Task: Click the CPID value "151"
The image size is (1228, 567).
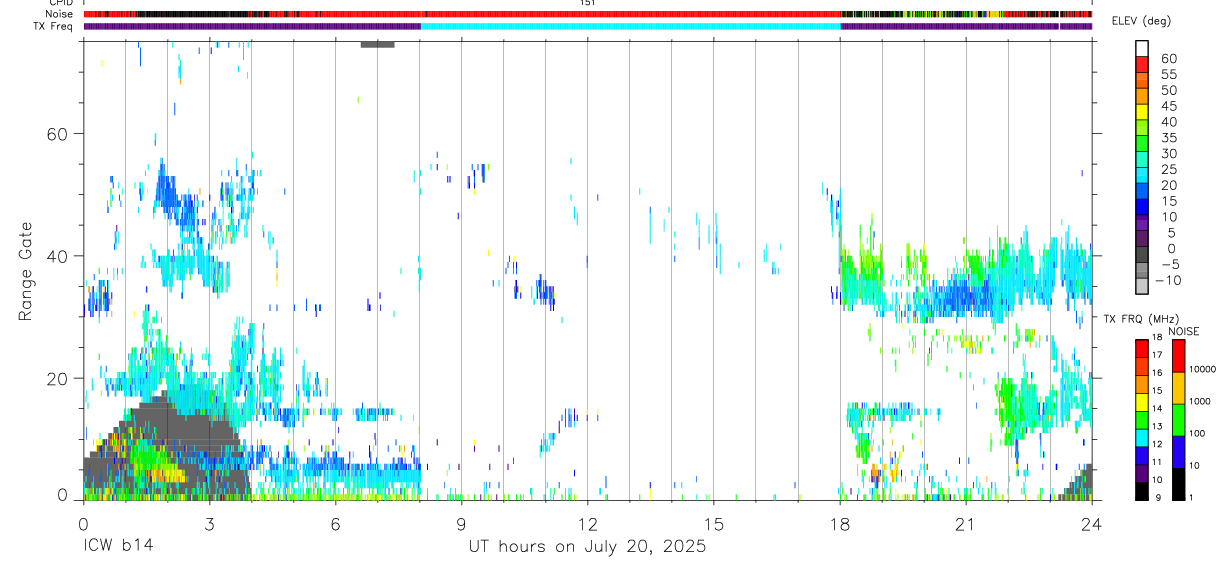Action: (x=587, y=3)
